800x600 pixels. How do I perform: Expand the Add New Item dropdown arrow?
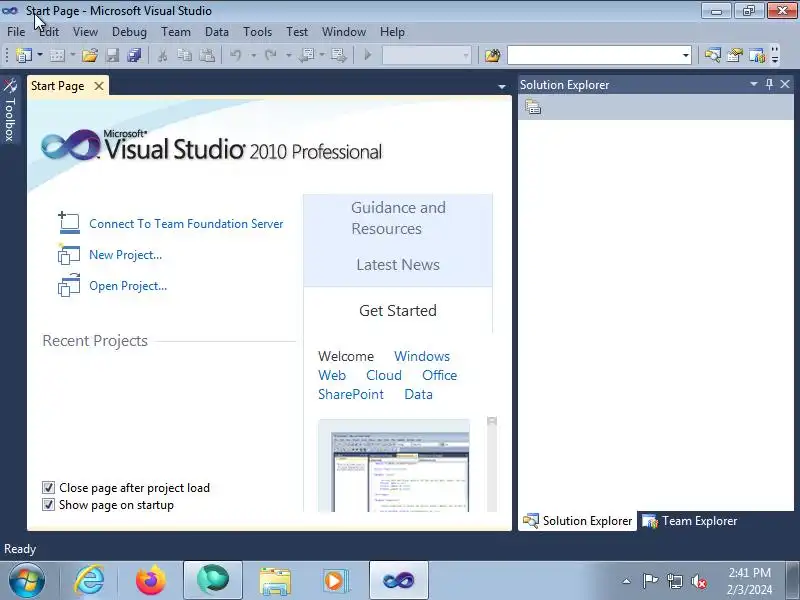(73, 55)
